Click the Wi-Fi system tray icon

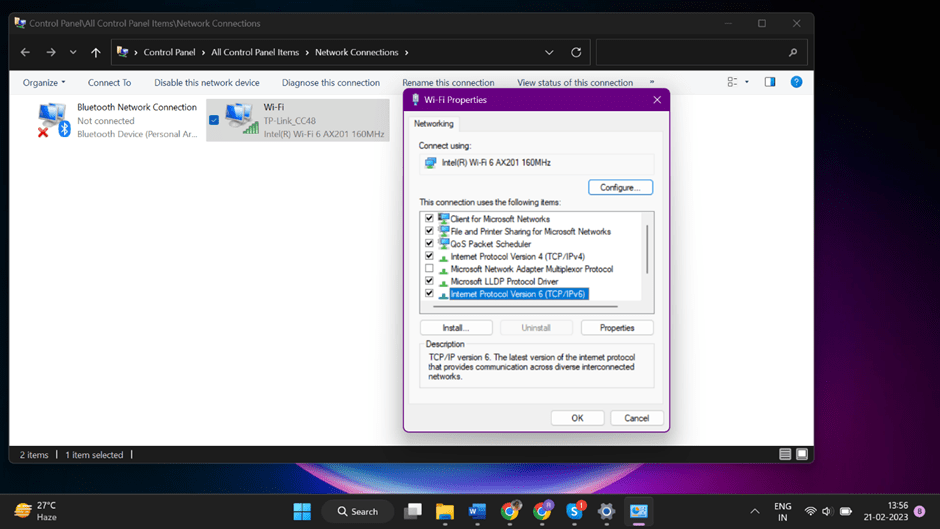coord(811,511)
